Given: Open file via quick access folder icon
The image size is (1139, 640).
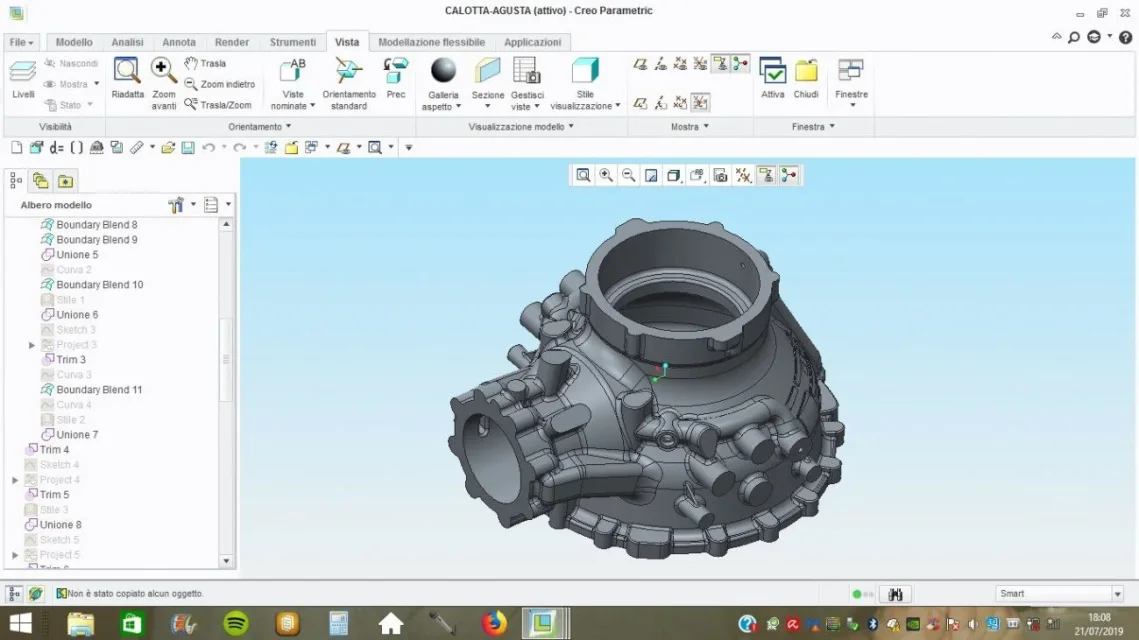Looking at the screenshot, I should tap(168, 147).
